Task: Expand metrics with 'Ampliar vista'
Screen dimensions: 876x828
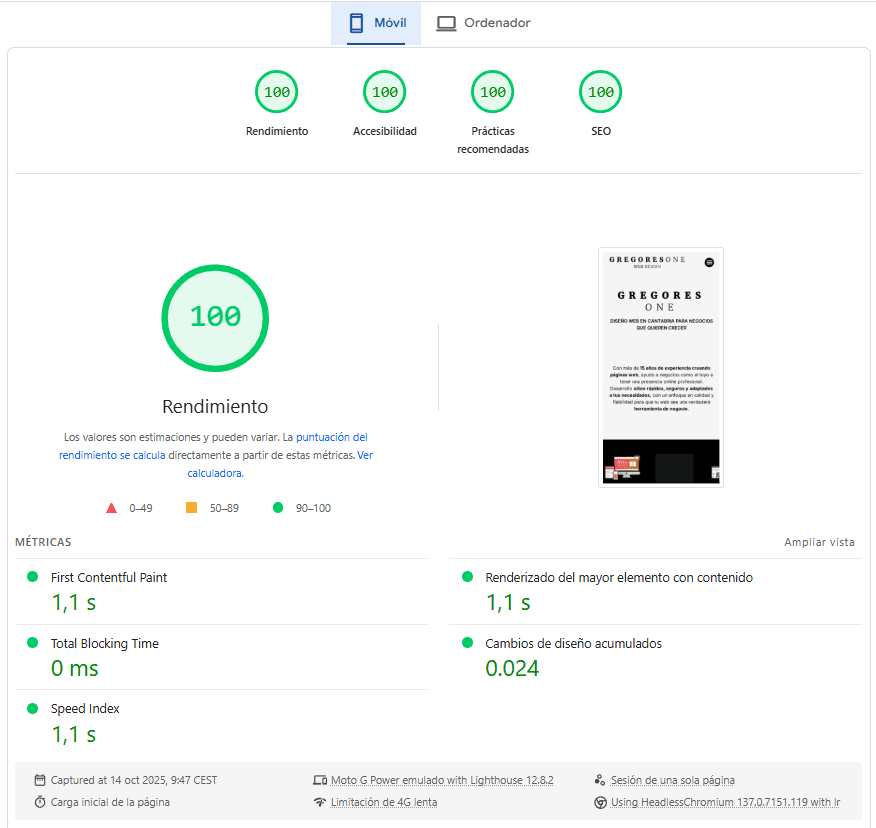Action: [819, 542]
